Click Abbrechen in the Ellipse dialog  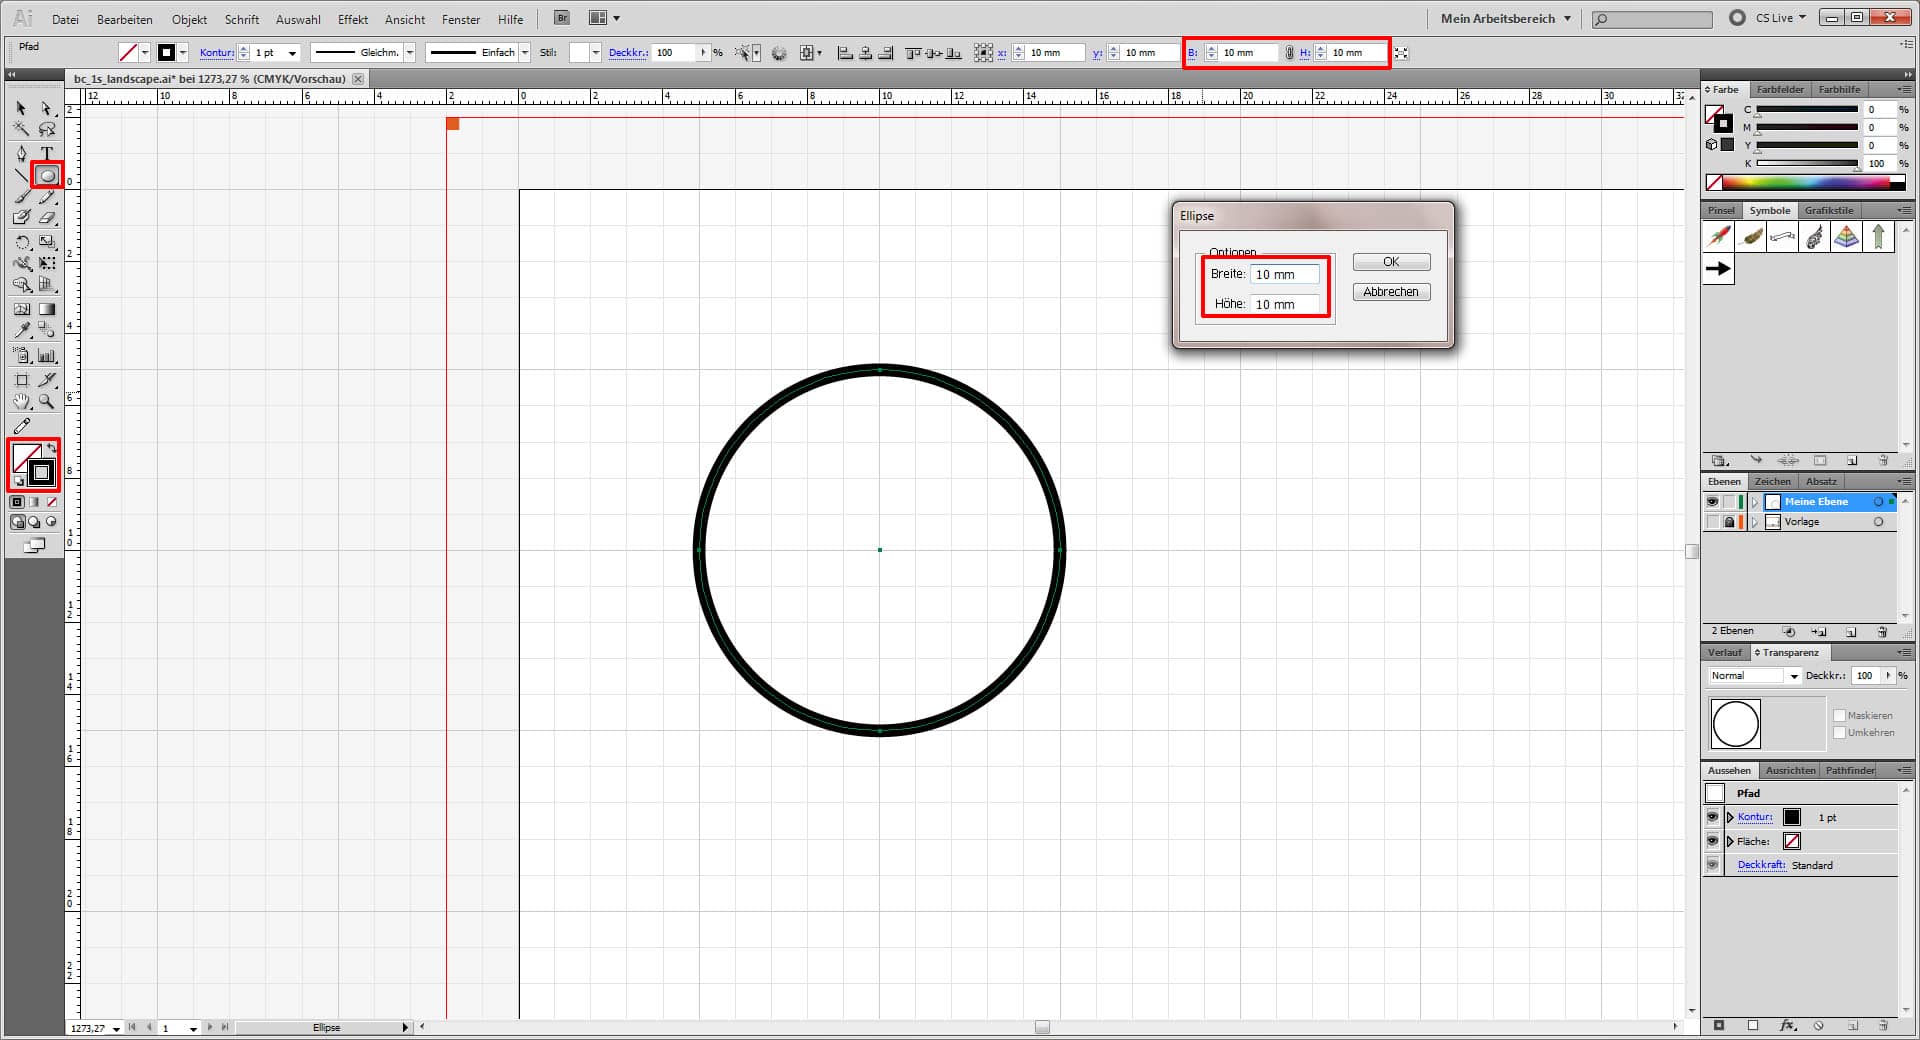pos(1390,291)
